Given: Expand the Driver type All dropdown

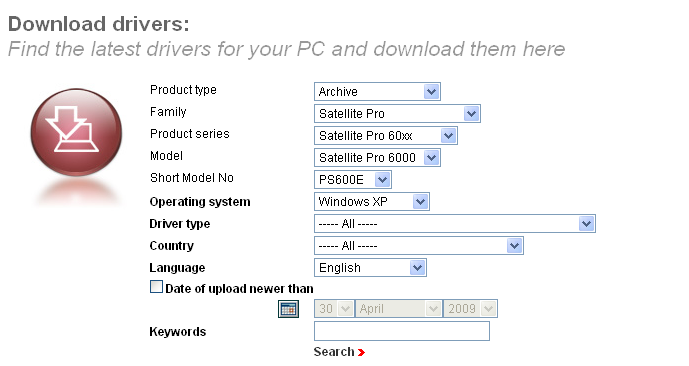Looking at the screenshot, I should (455, 223).
